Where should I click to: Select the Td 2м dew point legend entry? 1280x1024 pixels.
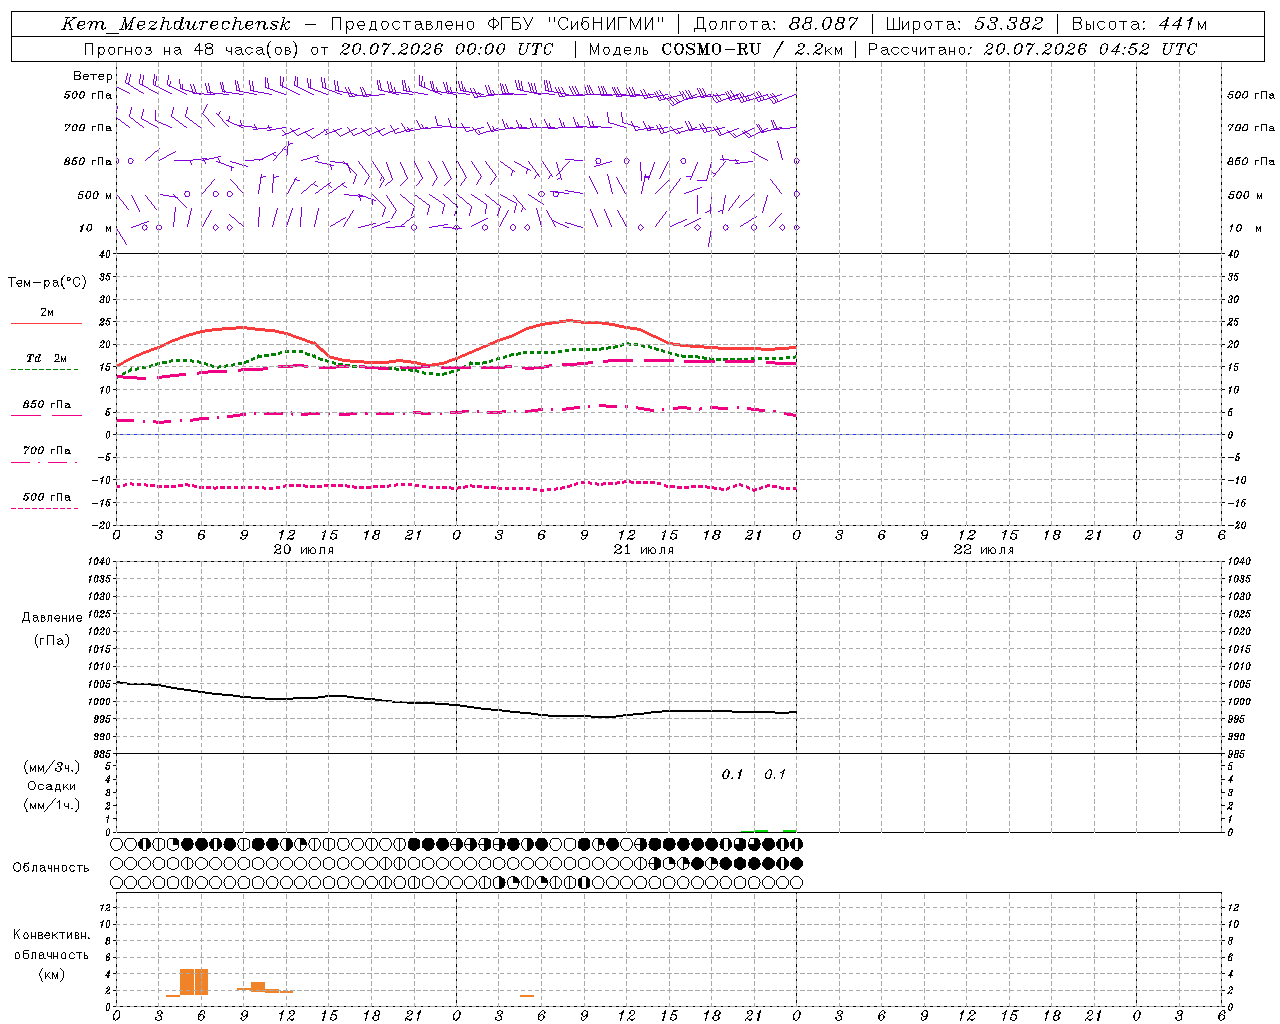(x=47, y=361)
